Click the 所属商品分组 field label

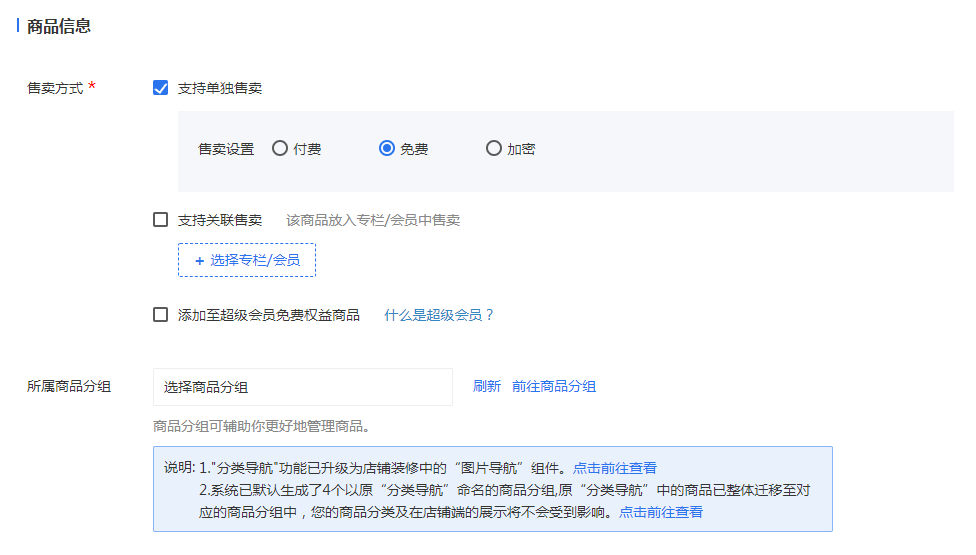69,386
